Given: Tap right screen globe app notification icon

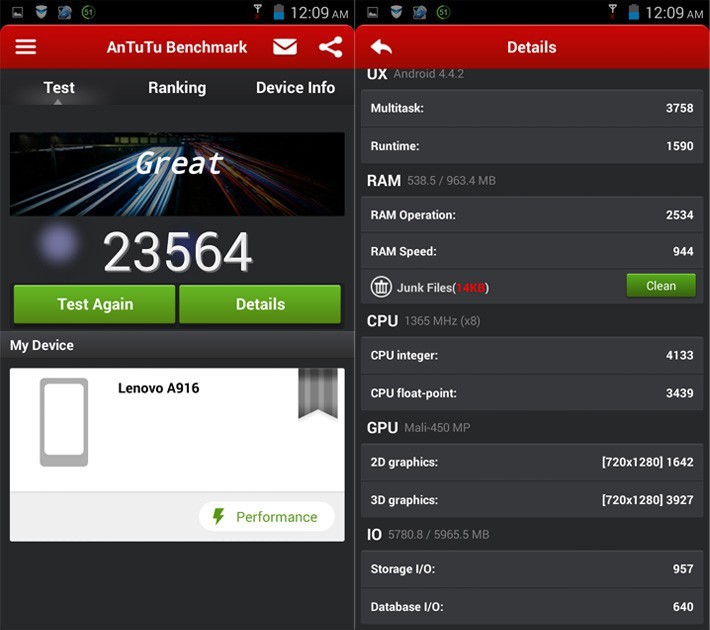Looking at the screenshot, I should (420, 12).
